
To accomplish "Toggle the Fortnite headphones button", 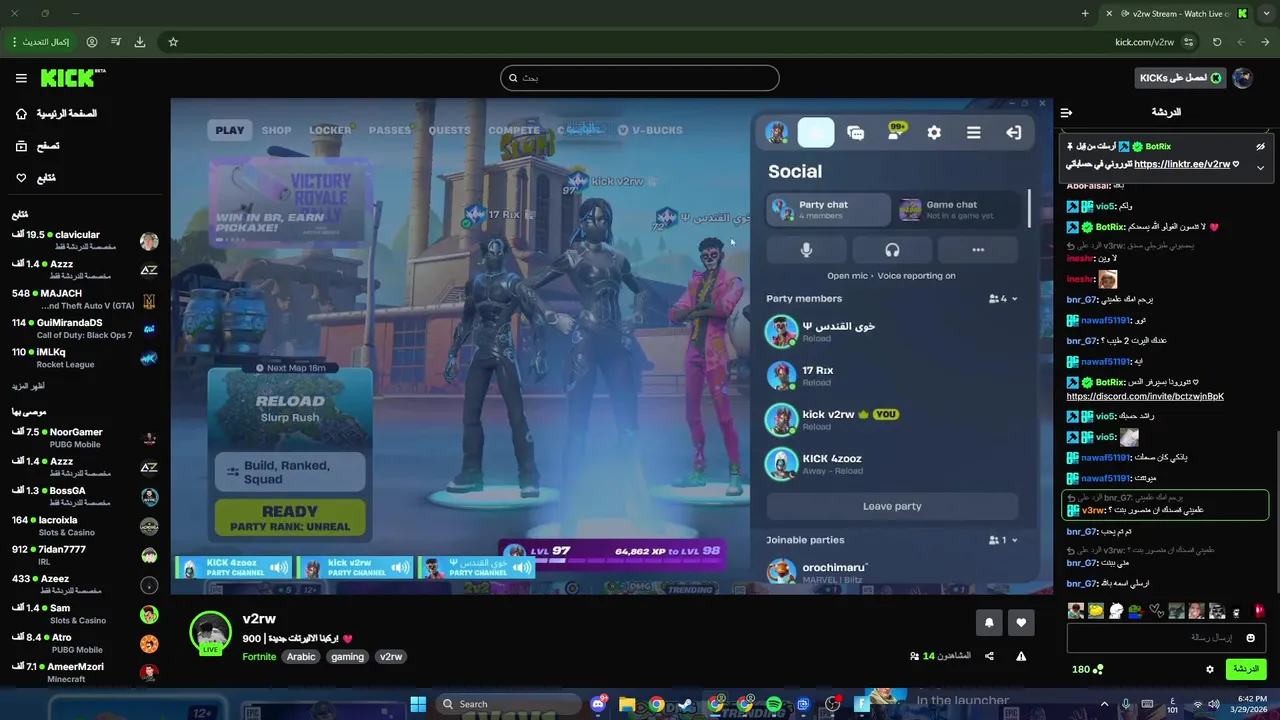I will (x=892, y=250).
